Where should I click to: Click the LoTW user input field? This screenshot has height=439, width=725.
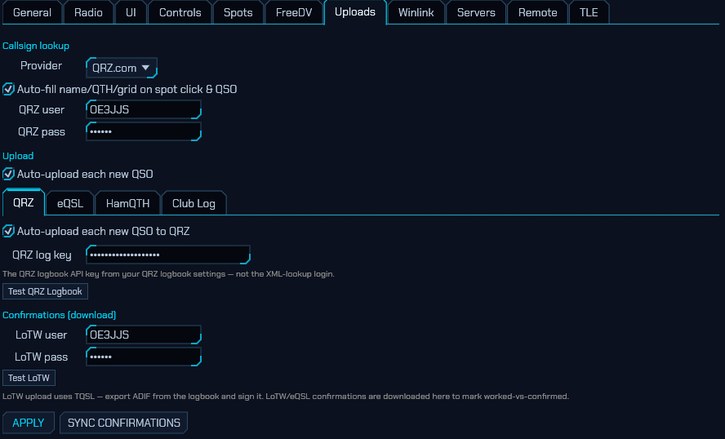coord(143,335)
